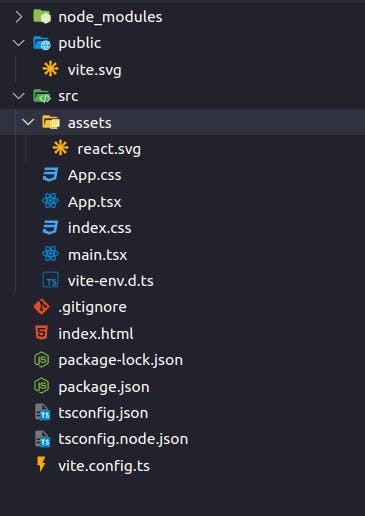Select the public folder name

tap(80, 44)
